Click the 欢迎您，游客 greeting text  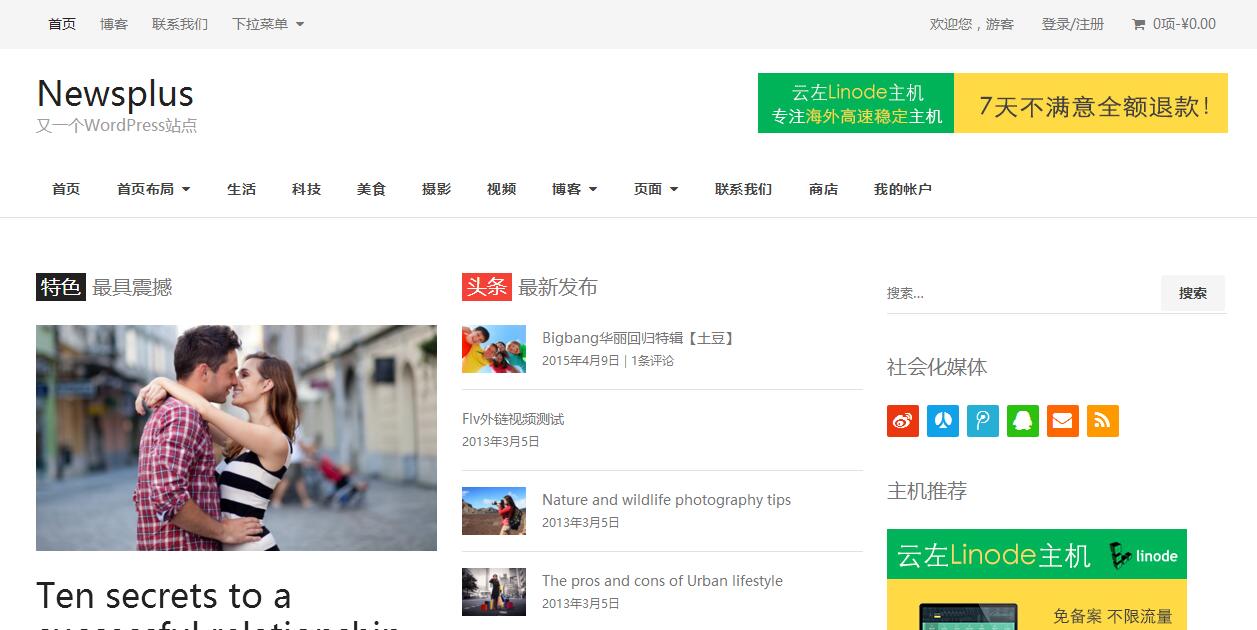click(972, 24)
